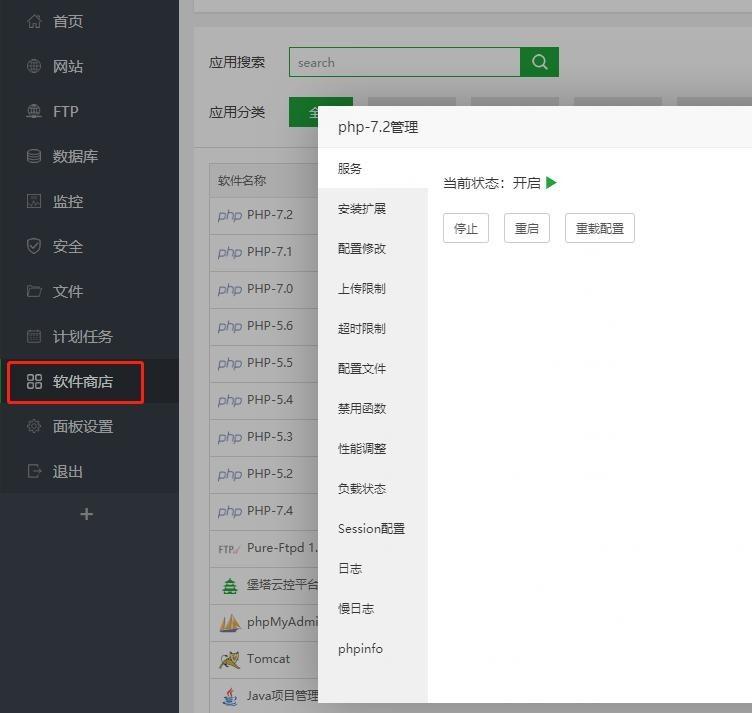This screenshot has width=752, height=713.
Task: Open 软件商店 in the sidebar
Action: [x=76, y=382]
